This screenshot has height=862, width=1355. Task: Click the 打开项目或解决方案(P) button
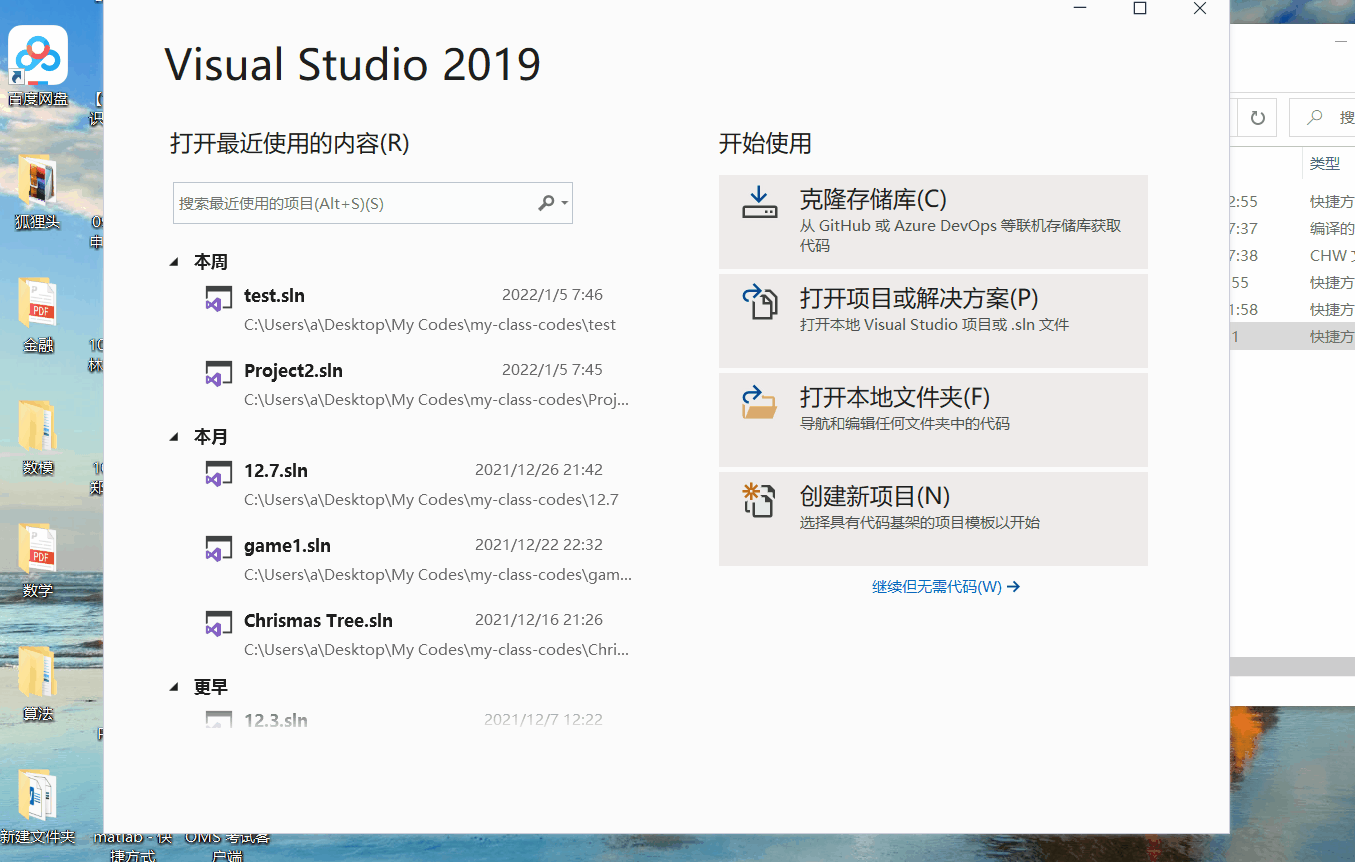933,321
